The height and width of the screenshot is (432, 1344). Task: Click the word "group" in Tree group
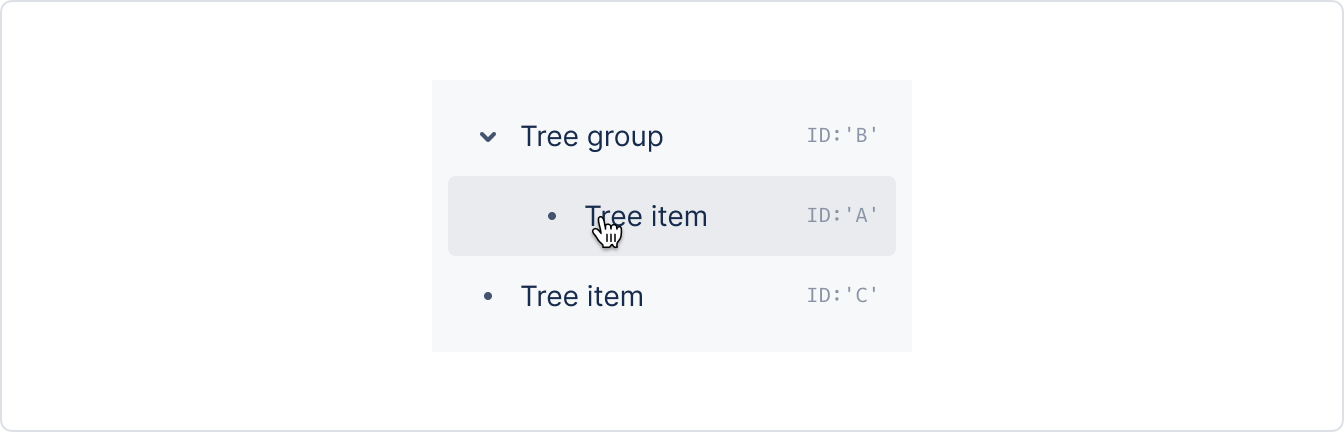[x=626, y=139]
